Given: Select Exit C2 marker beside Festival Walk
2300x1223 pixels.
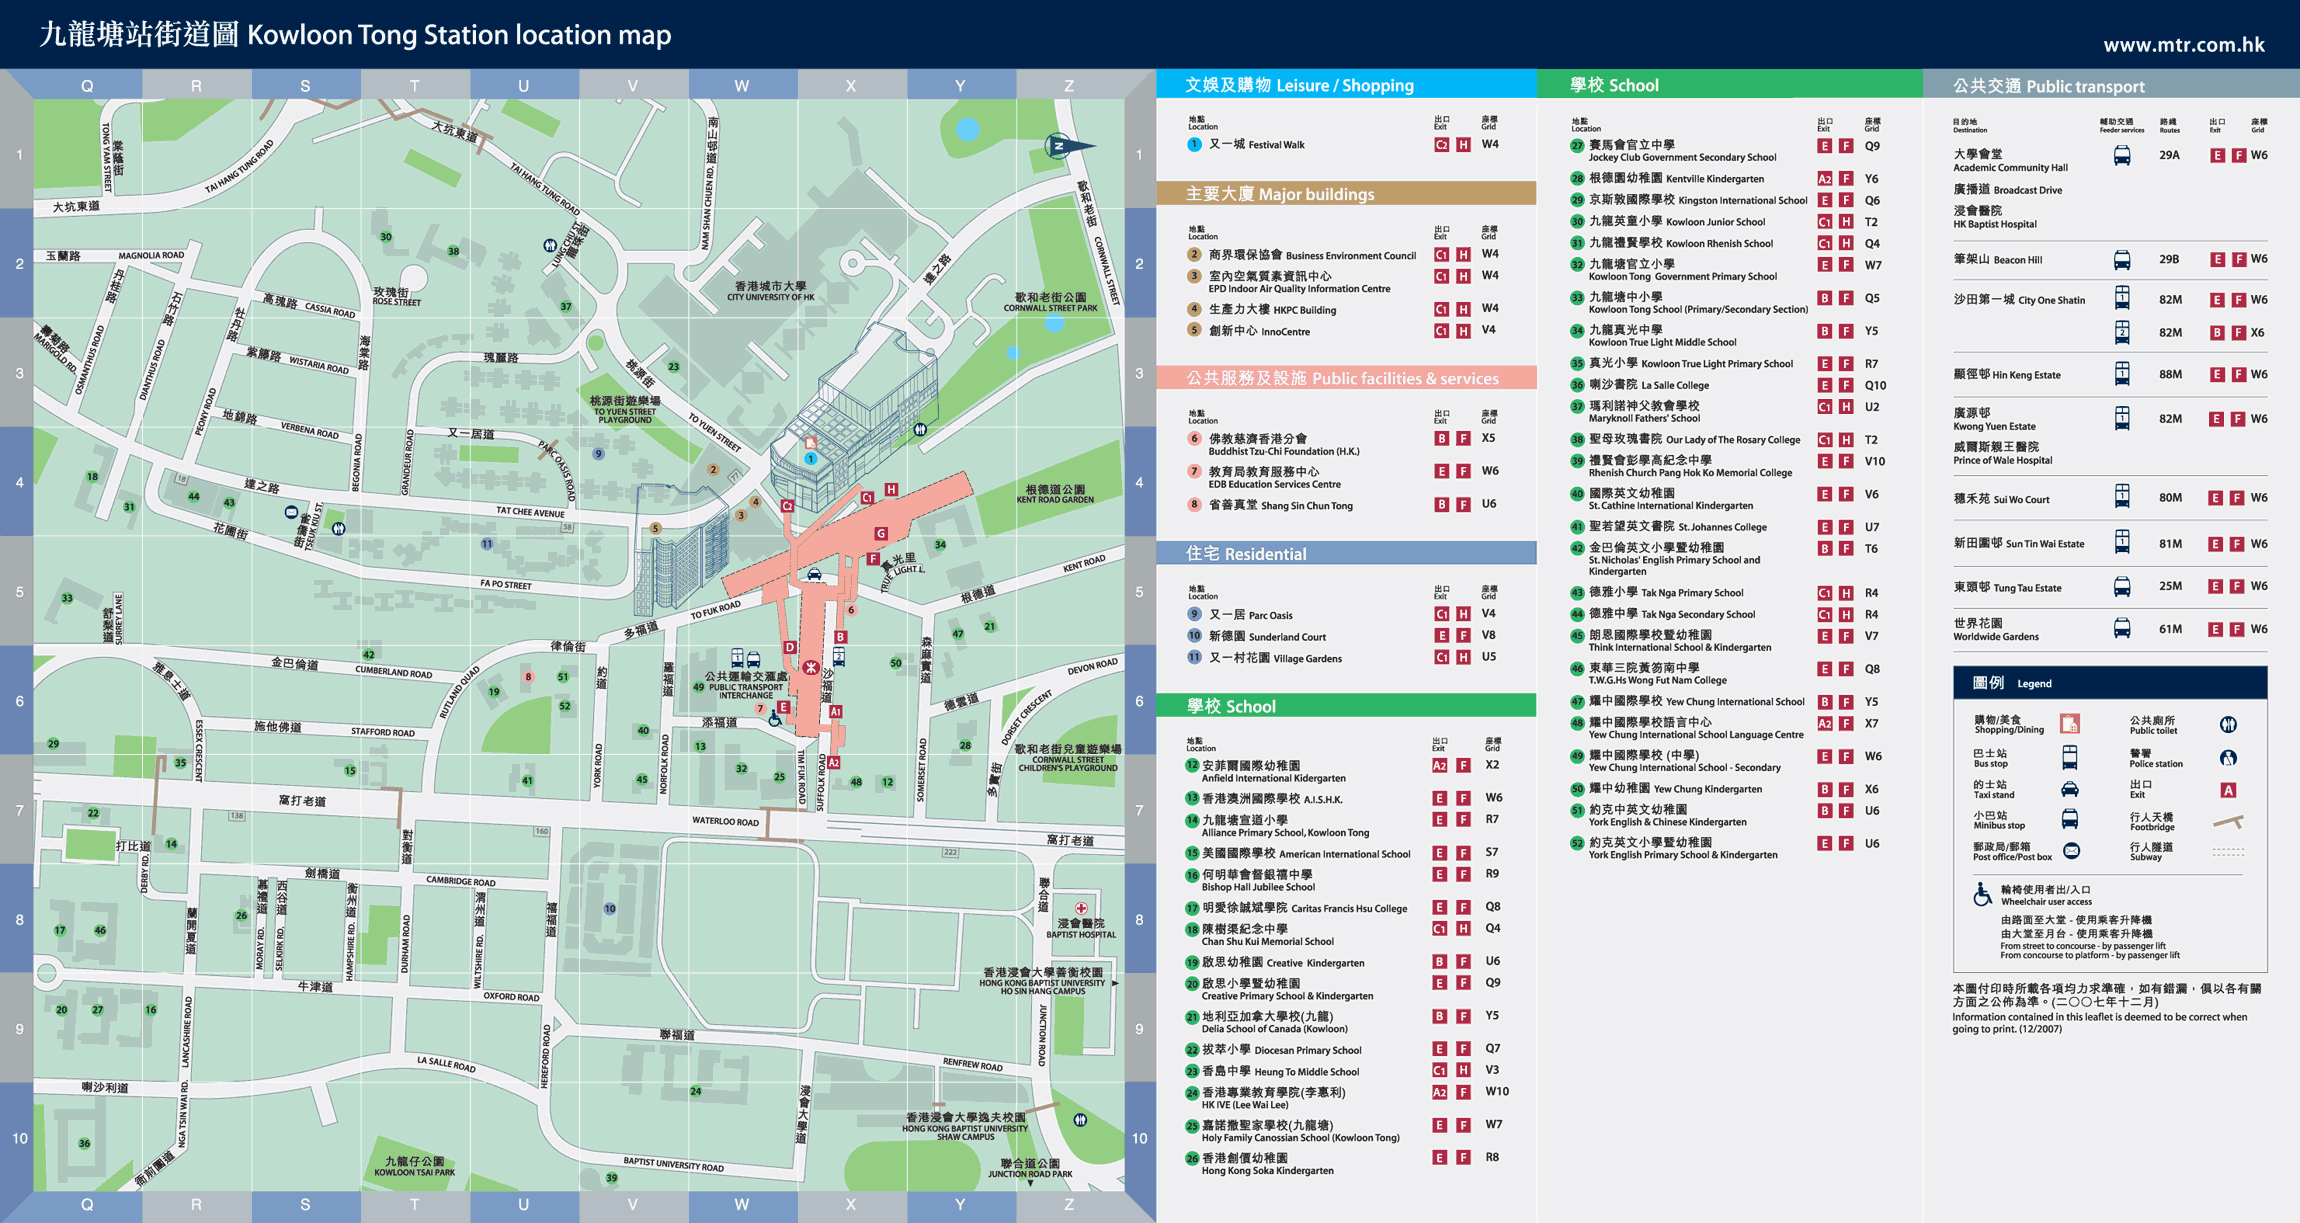Looking at the screenshot, I should point(788,506).
